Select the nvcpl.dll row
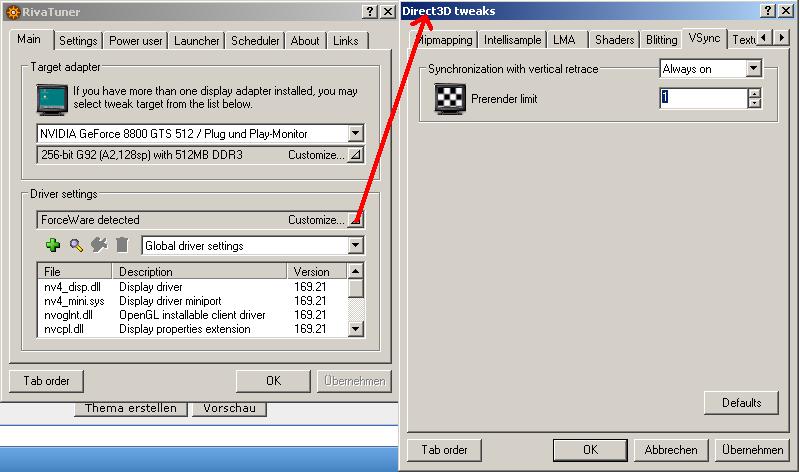Image resolution: width=800 pixels, height=472 pixels. (193, 329)
